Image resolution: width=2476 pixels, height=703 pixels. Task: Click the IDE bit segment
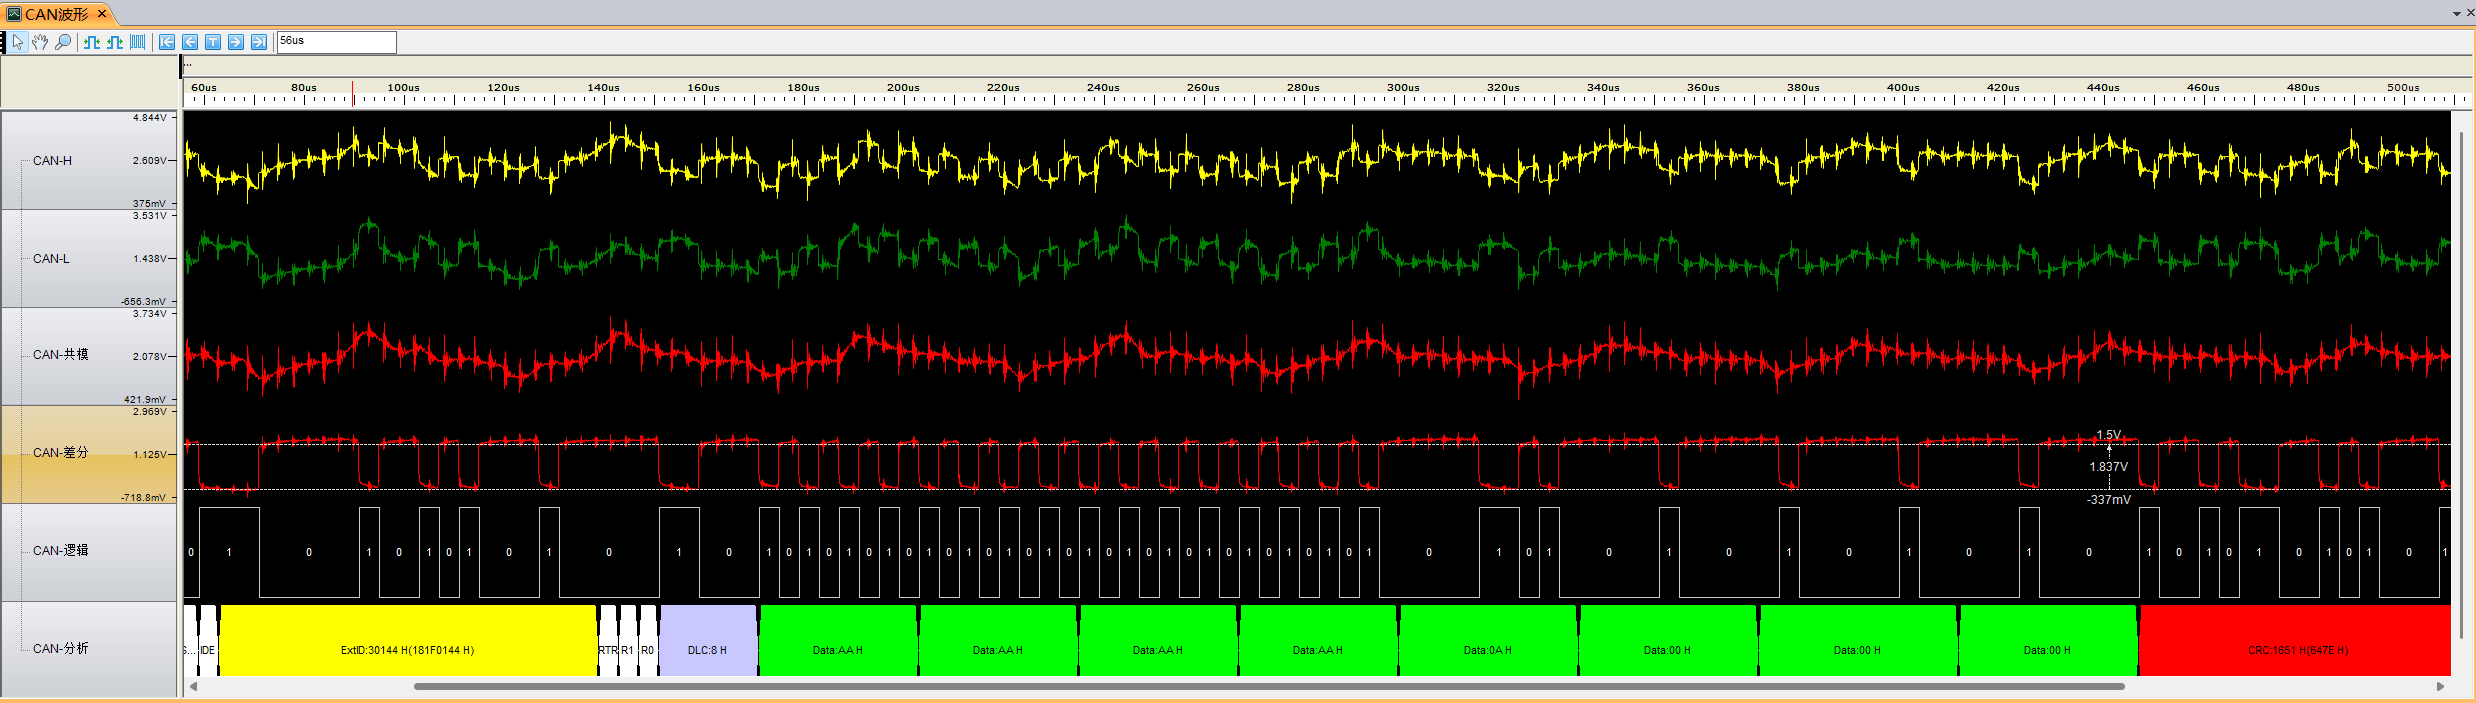point(208,641)
